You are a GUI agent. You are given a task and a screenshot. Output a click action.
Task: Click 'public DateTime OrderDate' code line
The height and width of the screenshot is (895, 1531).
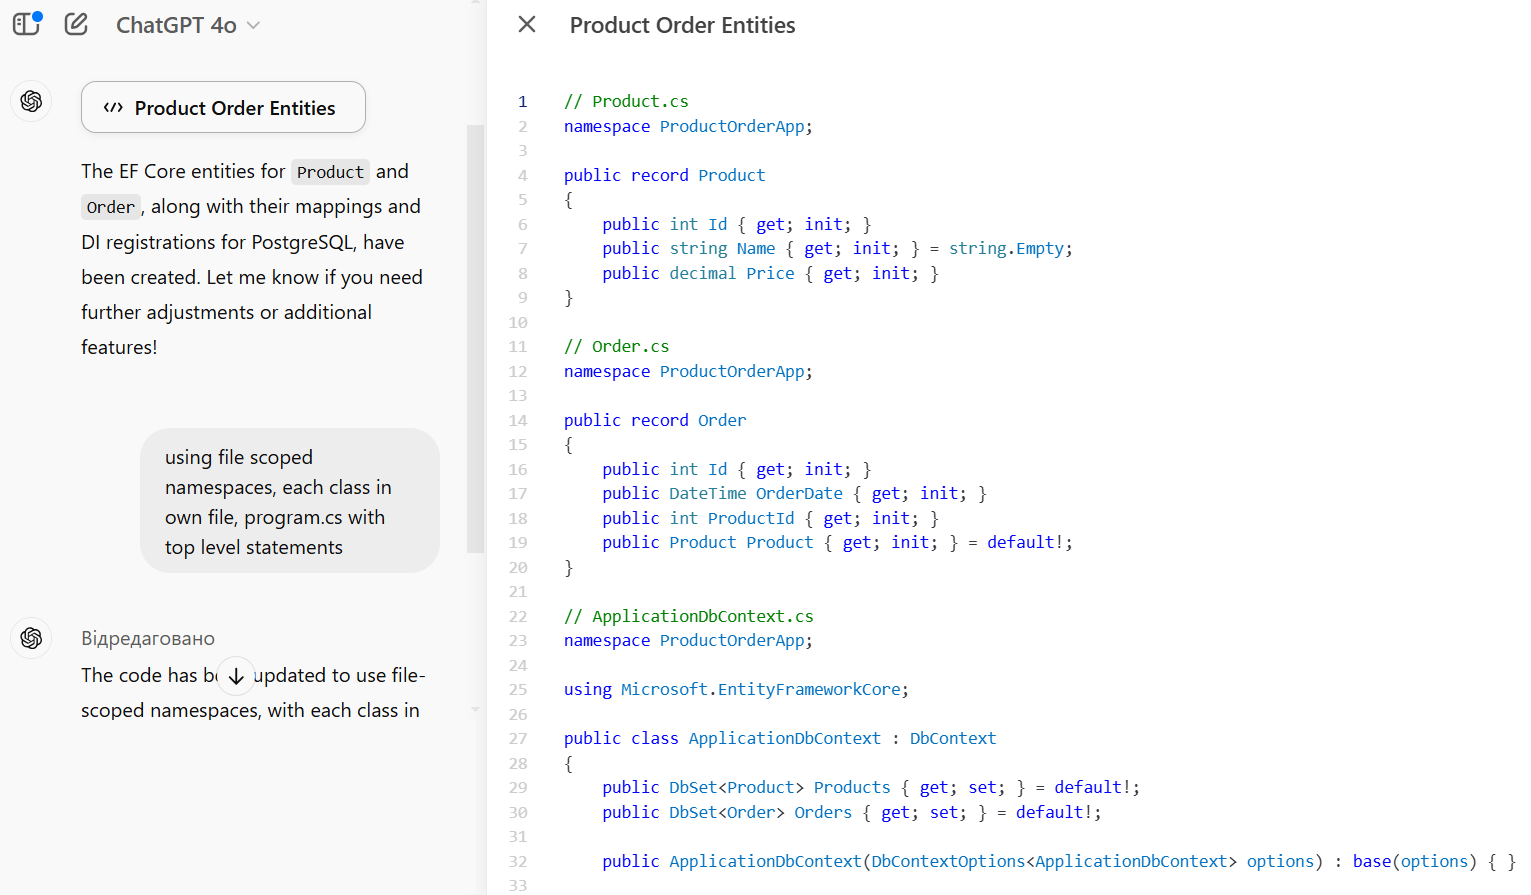(794, 493)
